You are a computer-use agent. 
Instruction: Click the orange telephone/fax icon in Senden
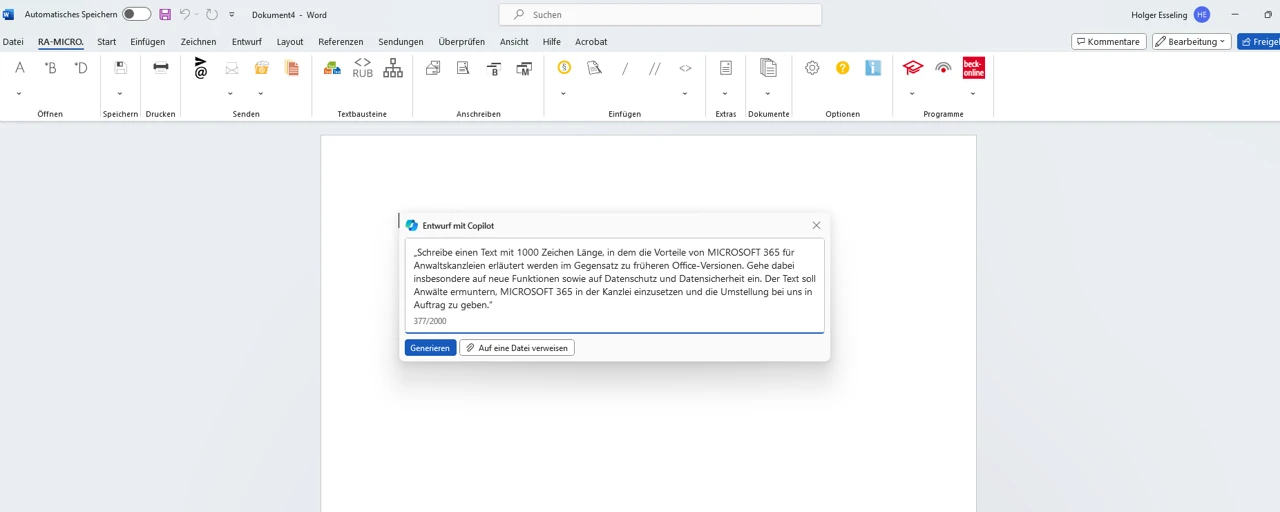(x=261, y=68)
